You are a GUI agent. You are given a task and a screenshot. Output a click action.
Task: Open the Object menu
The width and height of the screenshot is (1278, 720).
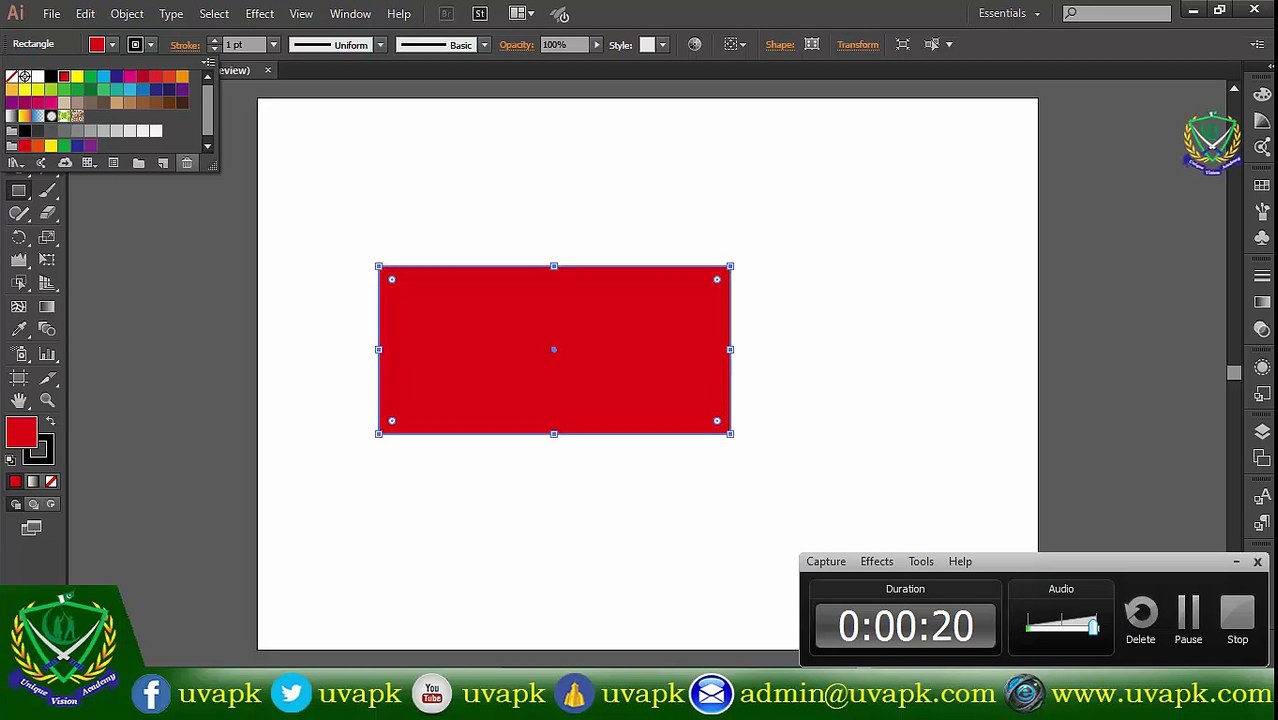pos(127,14)
